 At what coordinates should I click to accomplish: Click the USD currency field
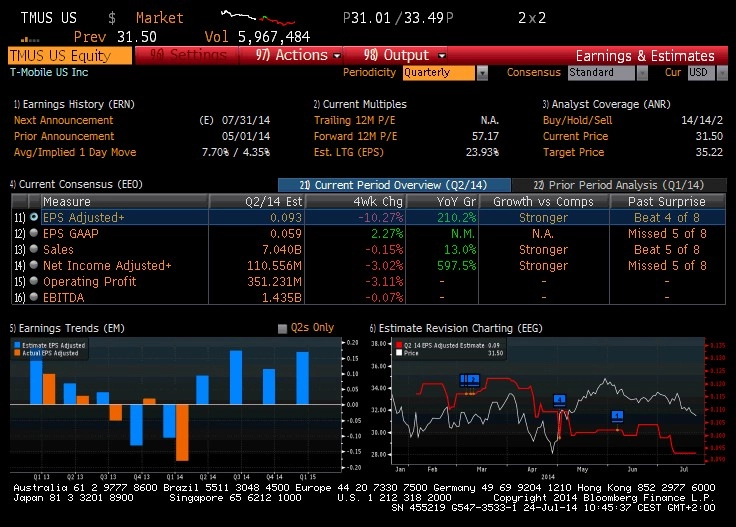(702, 73)
